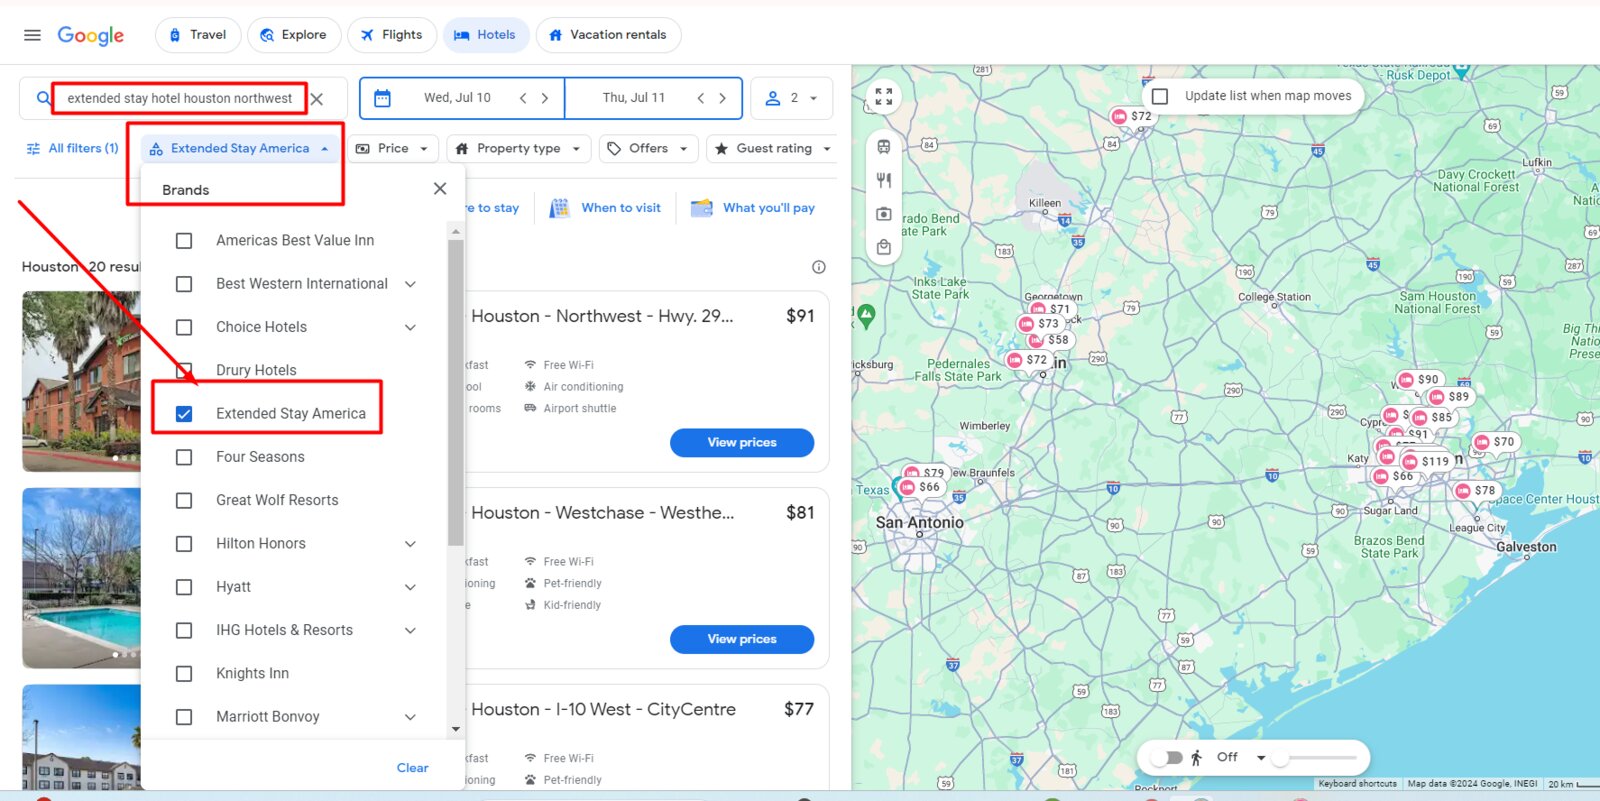Click the $70 hotel map pin
The image size is (1600, 801).
pyautogui.click(x=1495, y=441)
